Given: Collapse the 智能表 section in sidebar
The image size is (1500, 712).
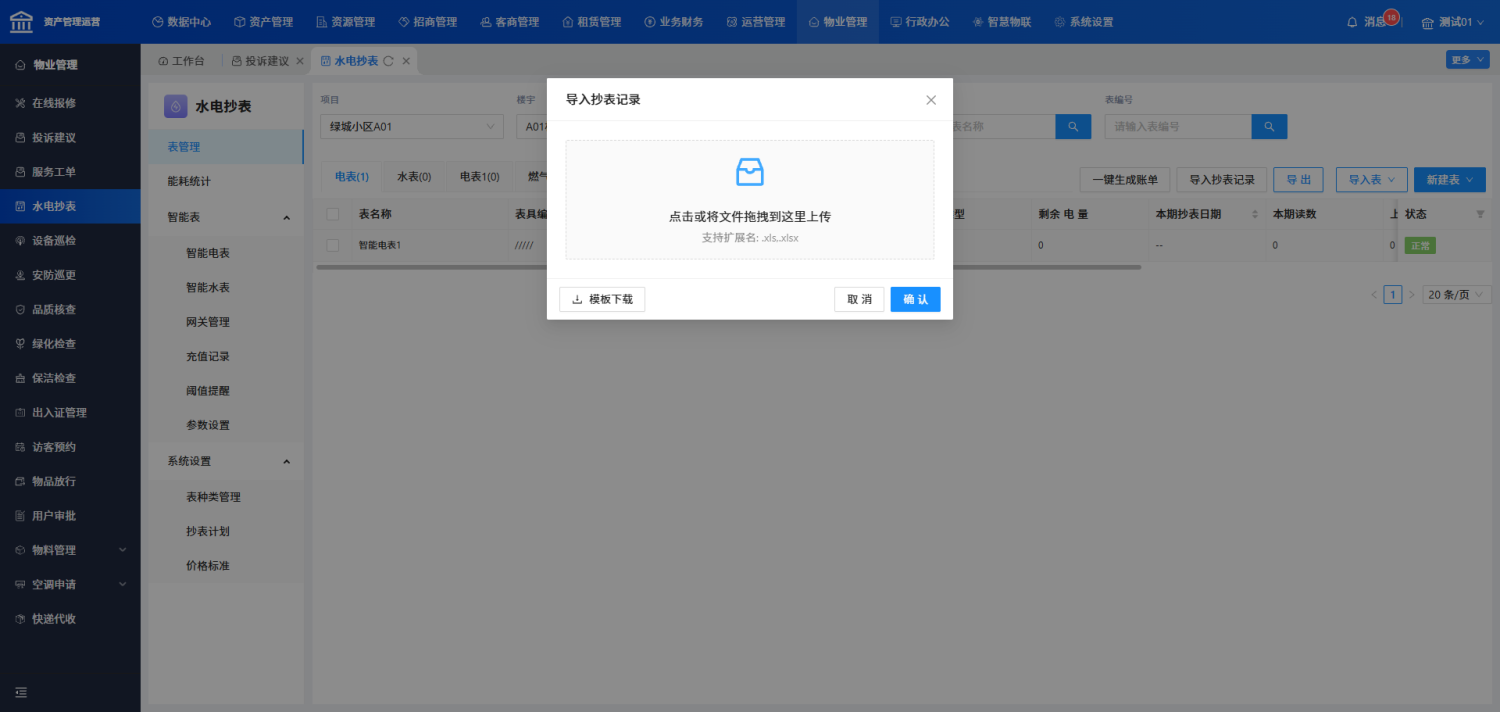Looking at the screenshot, I should click(287, 218).
